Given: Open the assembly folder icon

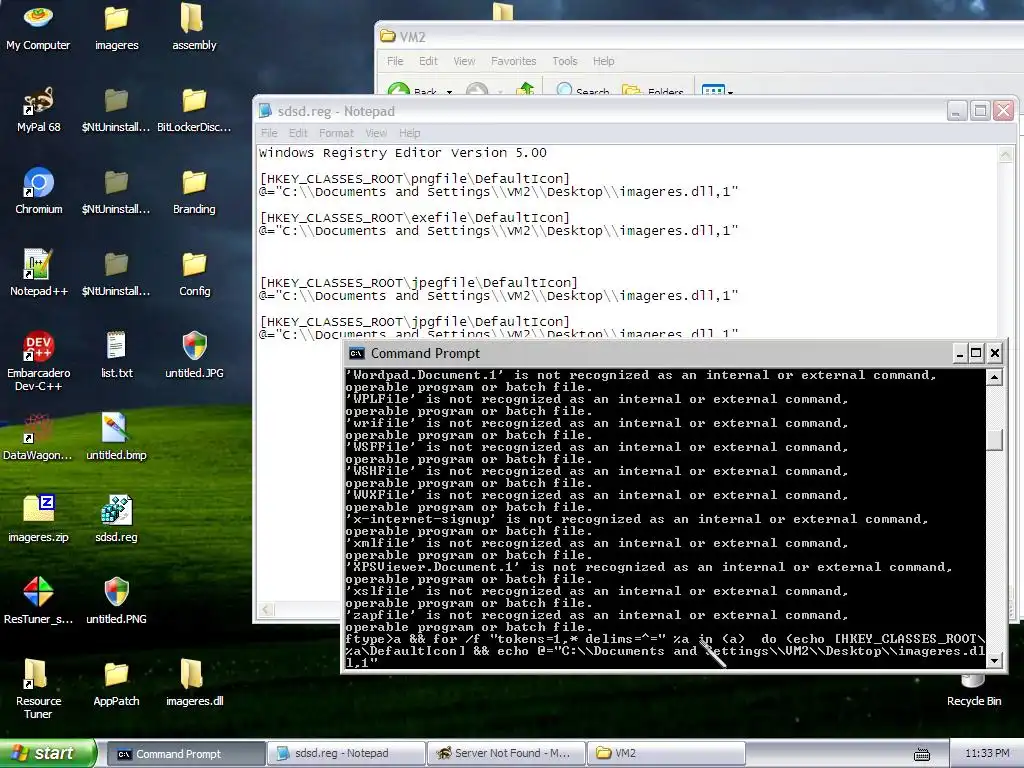Looking at the screenshot, I should (194, 26).
